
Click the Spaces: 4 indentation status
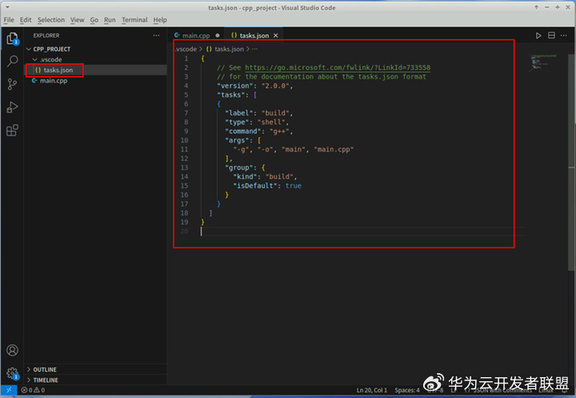tap(407, 390)
